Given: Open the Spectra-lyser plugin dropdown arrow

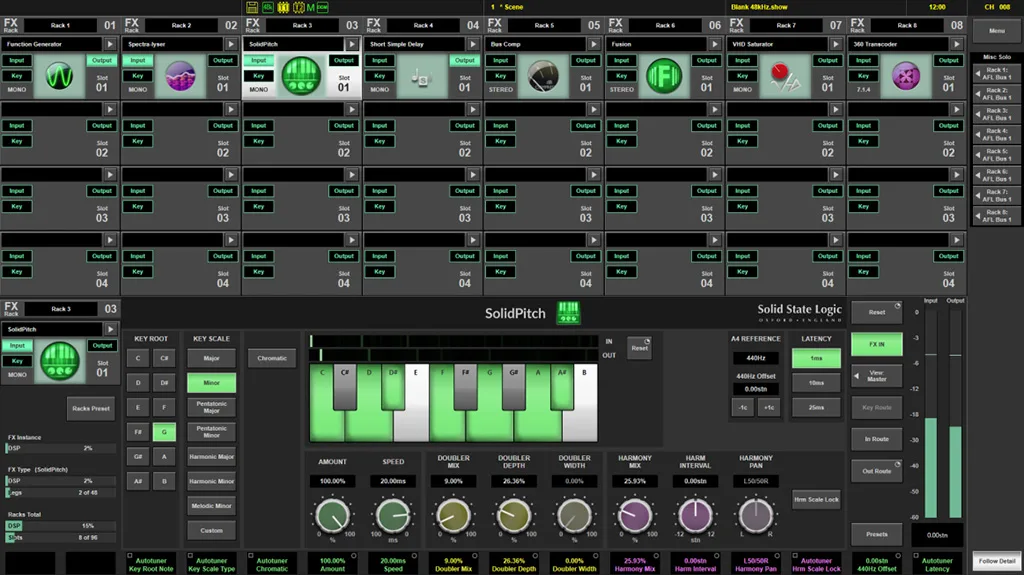Looking at the screenshot, I should [x=231, y=44].
